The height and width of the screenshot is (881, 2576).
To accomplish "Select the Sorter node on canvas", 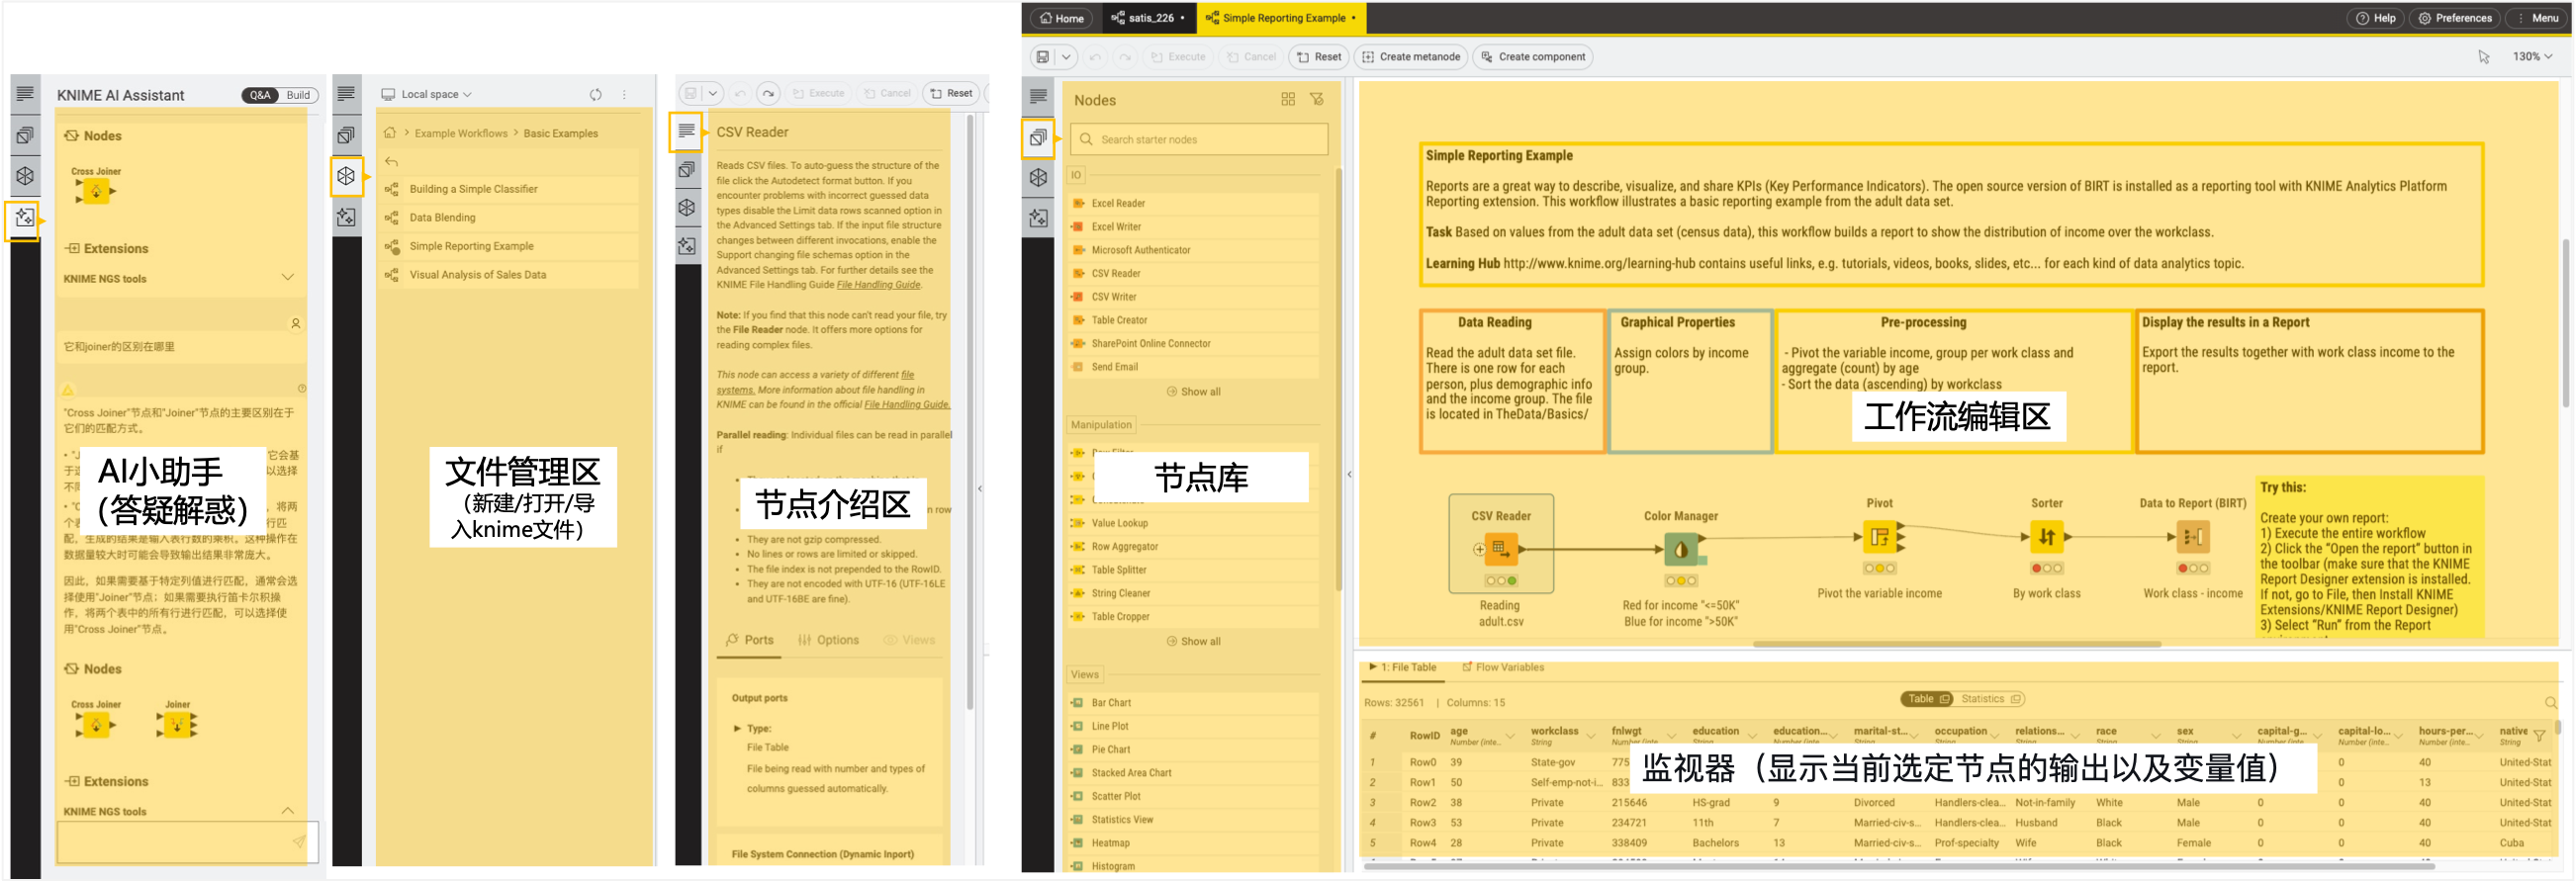I will point(2047,537).
